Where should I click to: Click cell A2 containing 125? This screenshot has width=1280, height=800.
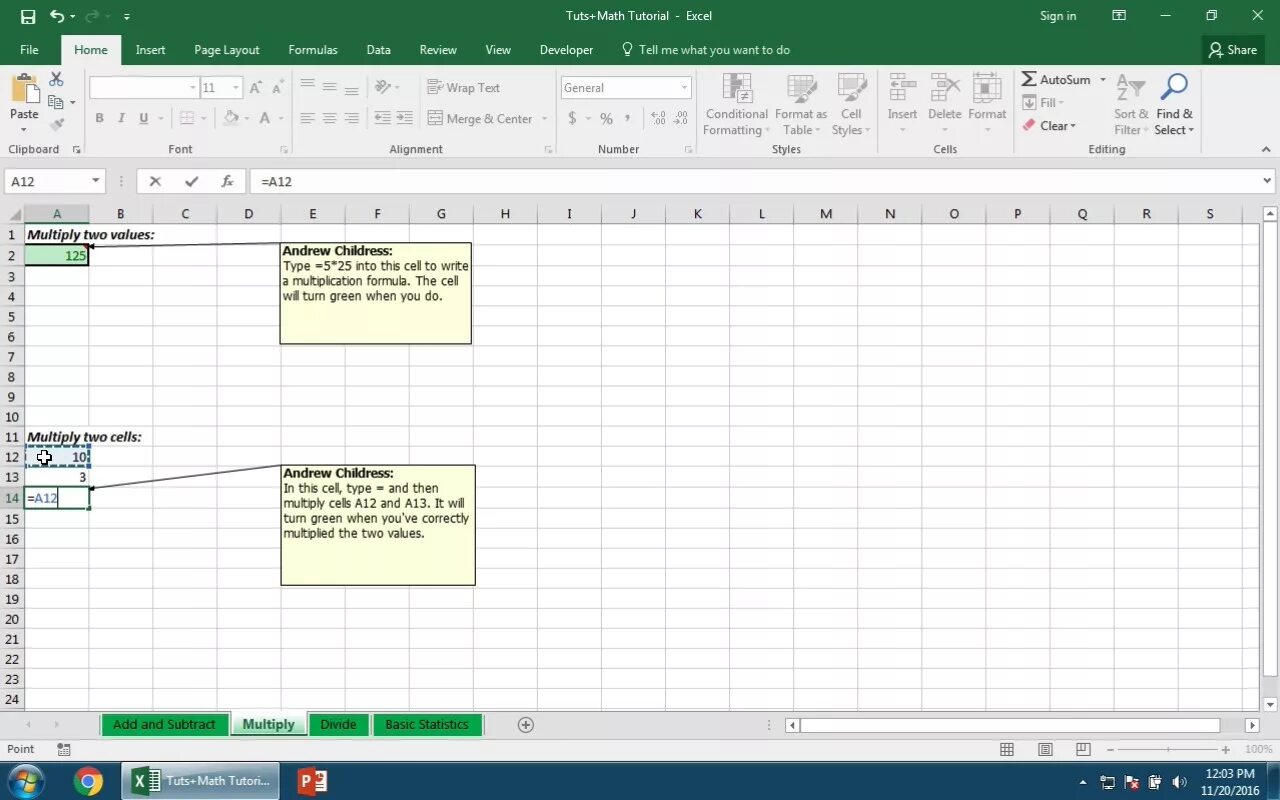pos(57,256)
